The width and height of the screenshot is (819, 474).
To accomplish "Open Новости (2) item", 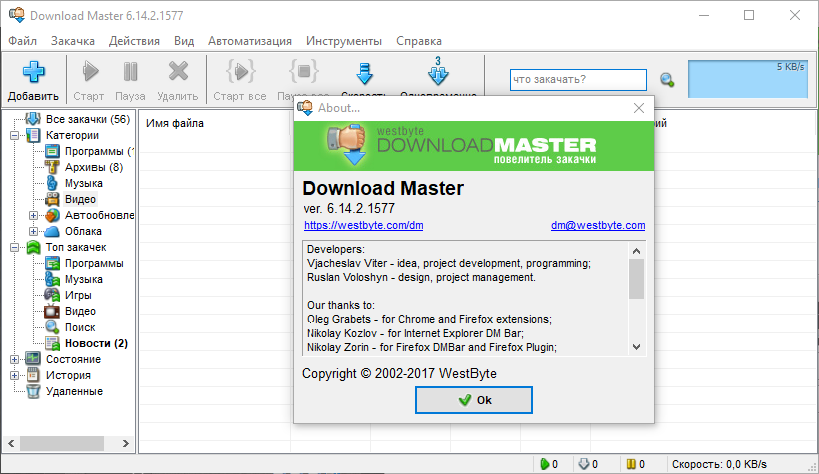I will pyautogui.click(x=96, y=343).
